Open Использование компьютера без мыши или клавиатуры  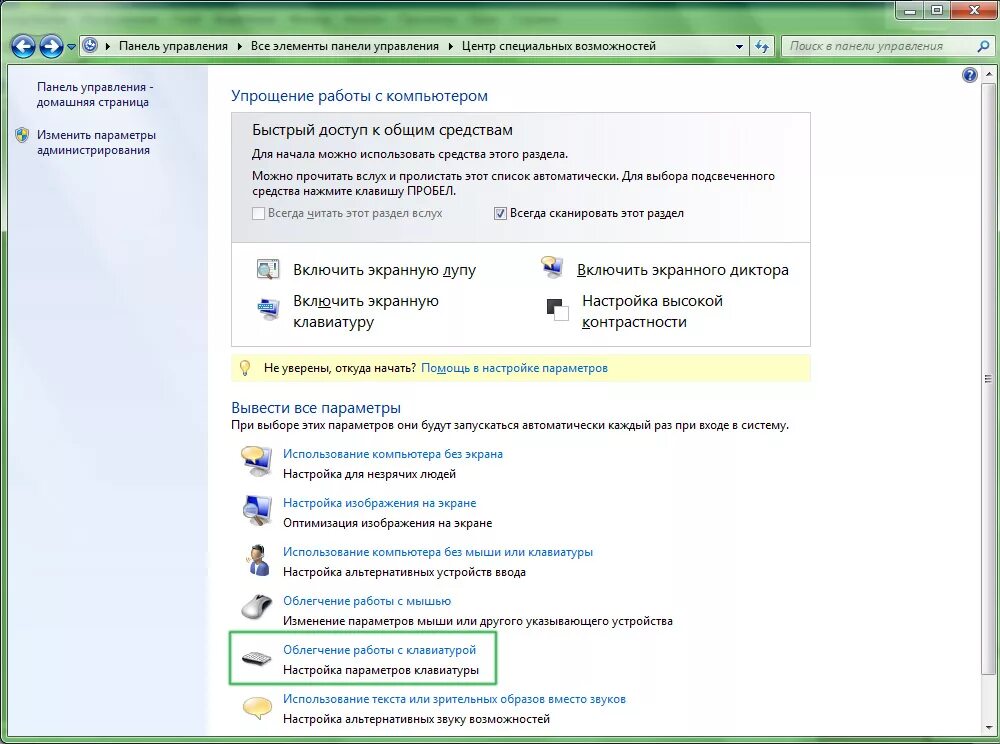(x=438, y=552)
